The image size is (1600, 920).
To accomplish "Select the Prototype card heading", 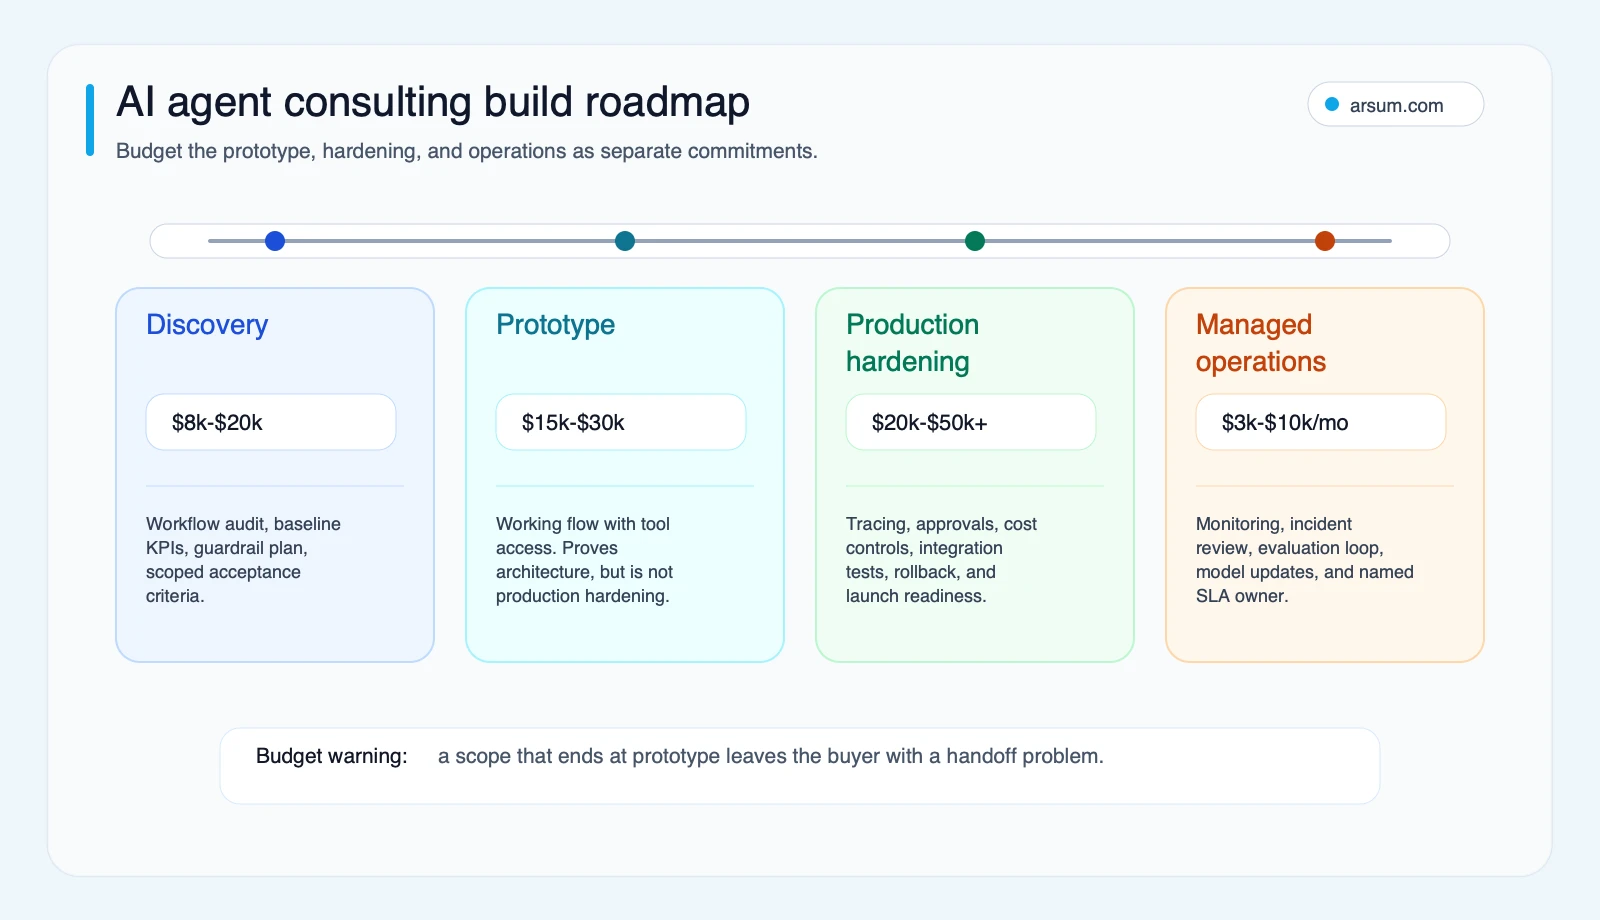I will tap(555, 325).
